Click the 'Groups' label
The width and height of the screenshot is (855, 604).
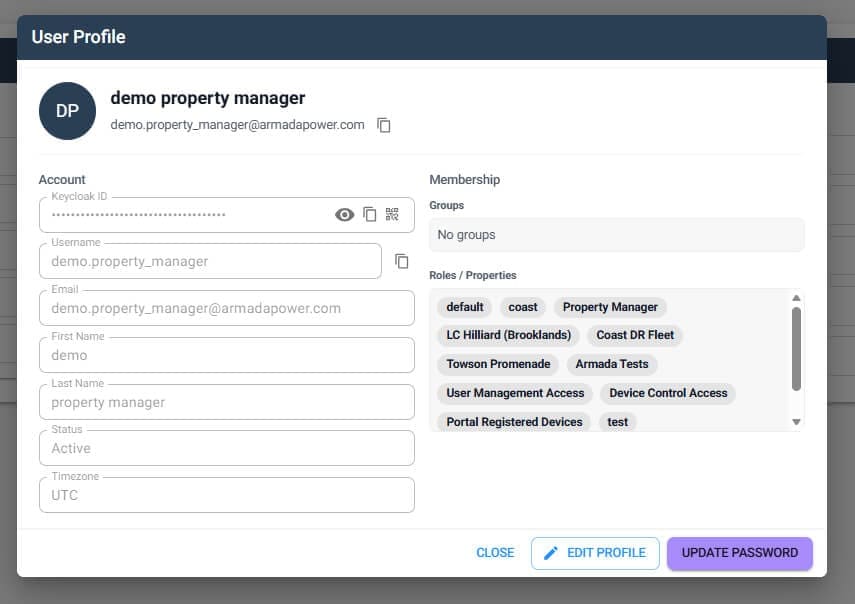[x=447, y=206]
